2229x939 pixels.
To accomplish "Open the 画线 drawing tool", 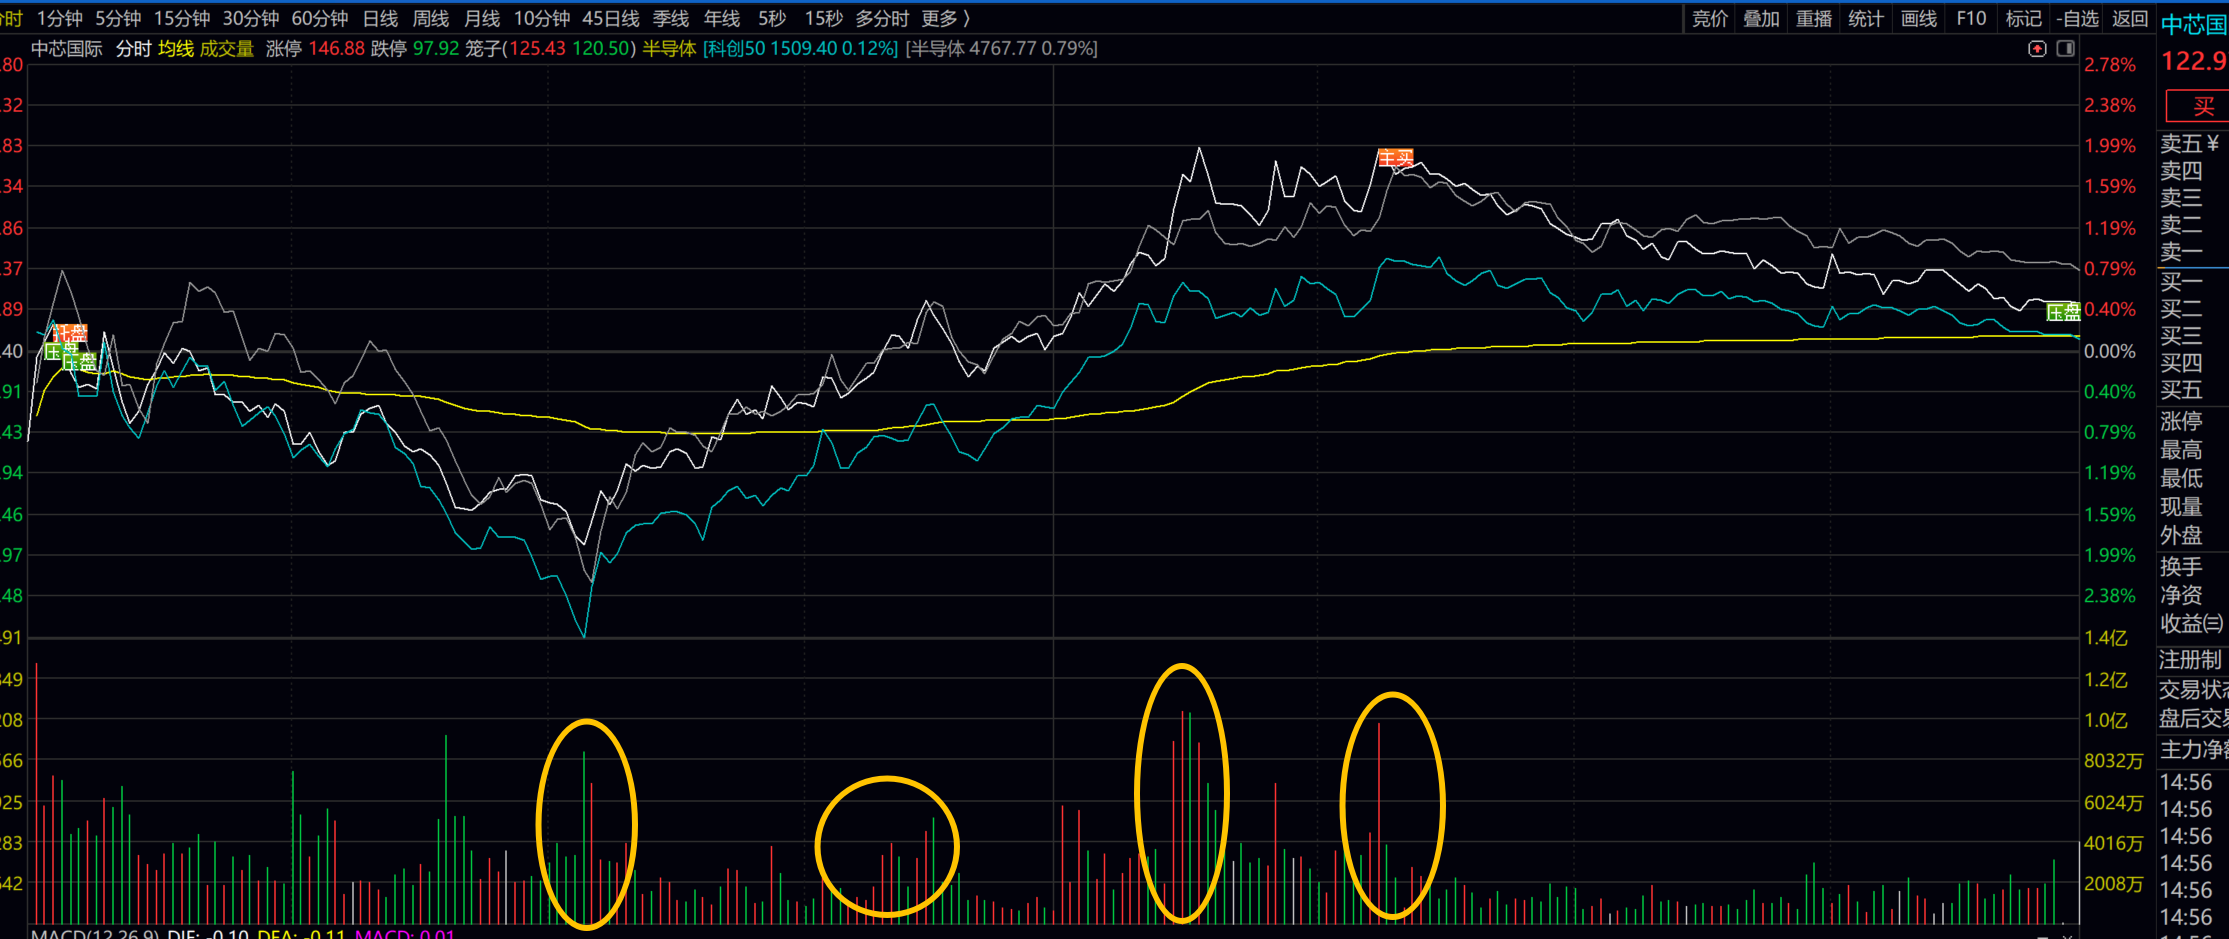I will [1918, 18].
